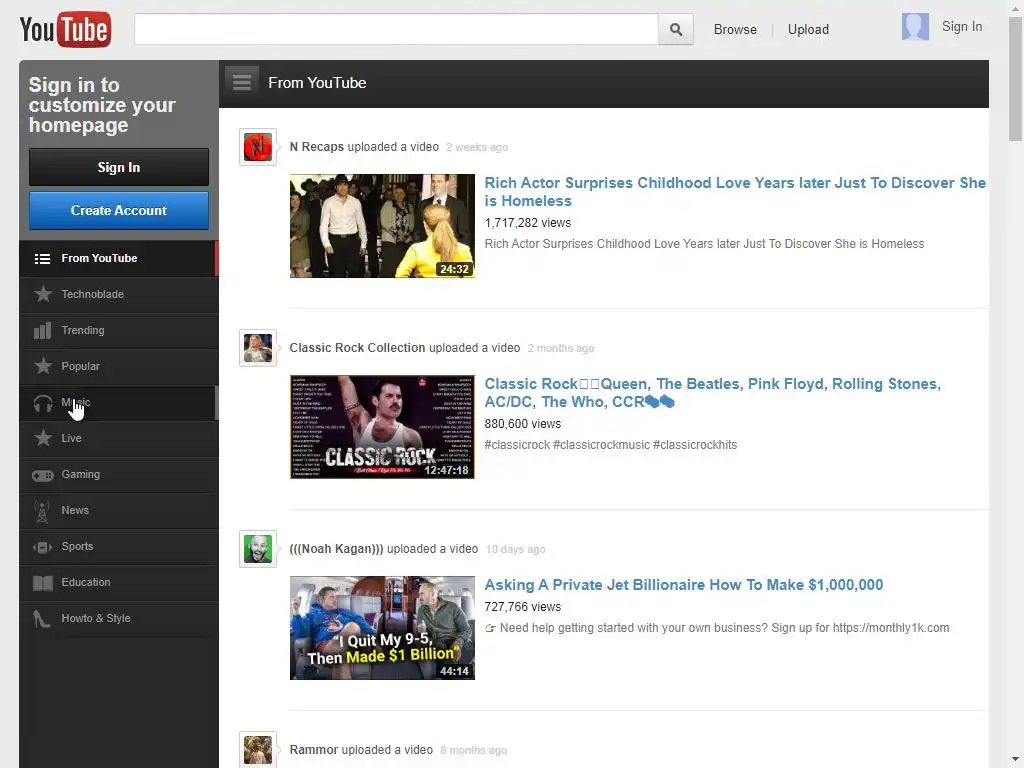Click the magnifying glass search button
1024x768 pixels.
[676, 29]
